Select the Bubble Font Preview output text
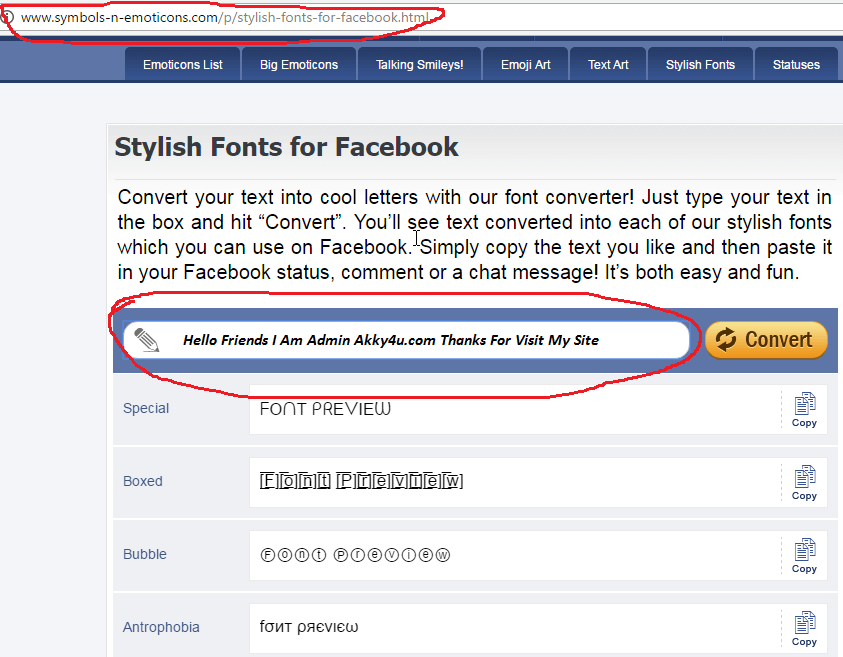Viewport: 843px width, 657px height. 355,554
